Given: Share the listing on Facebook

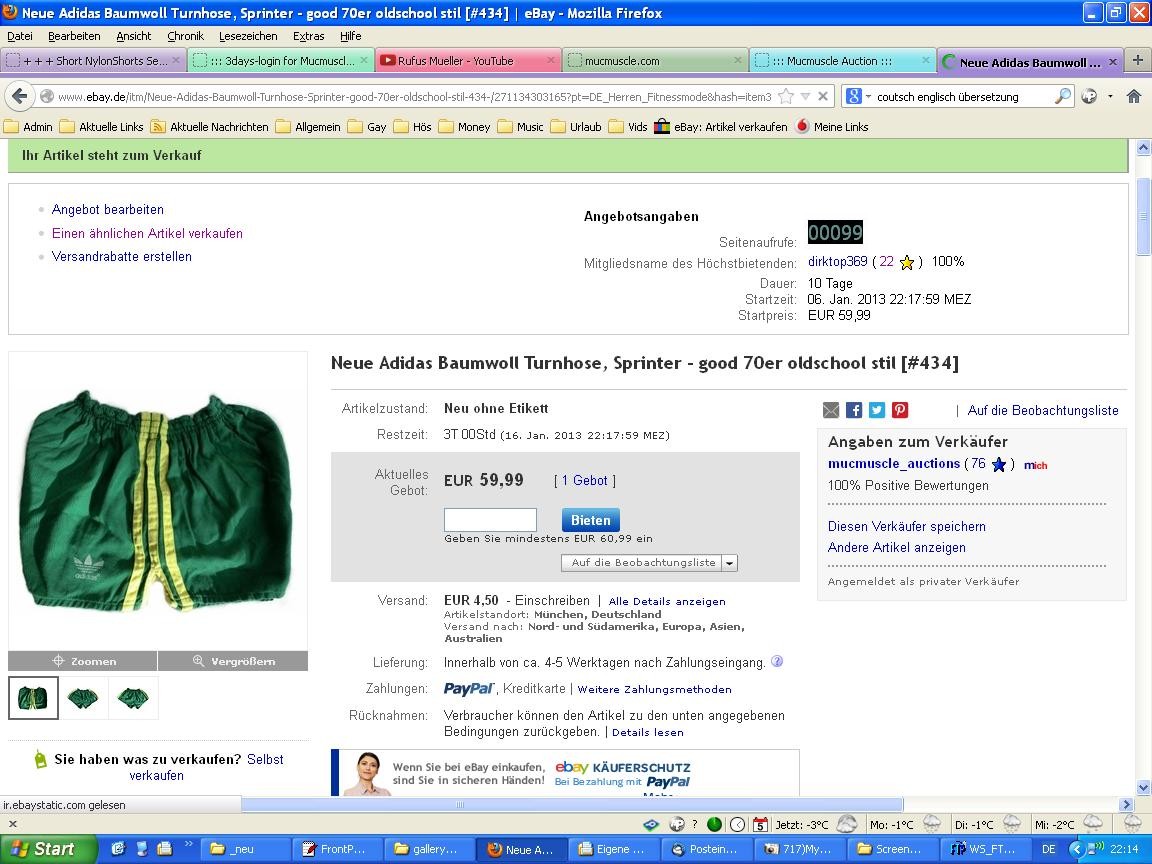Looking at the screenshot, I should click(854, 410).
